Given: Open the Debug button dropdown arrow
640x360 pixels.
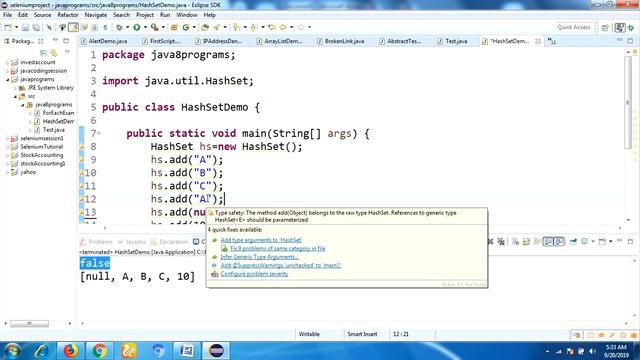Looking at the screenshot, I should click(x=127, y=27).
